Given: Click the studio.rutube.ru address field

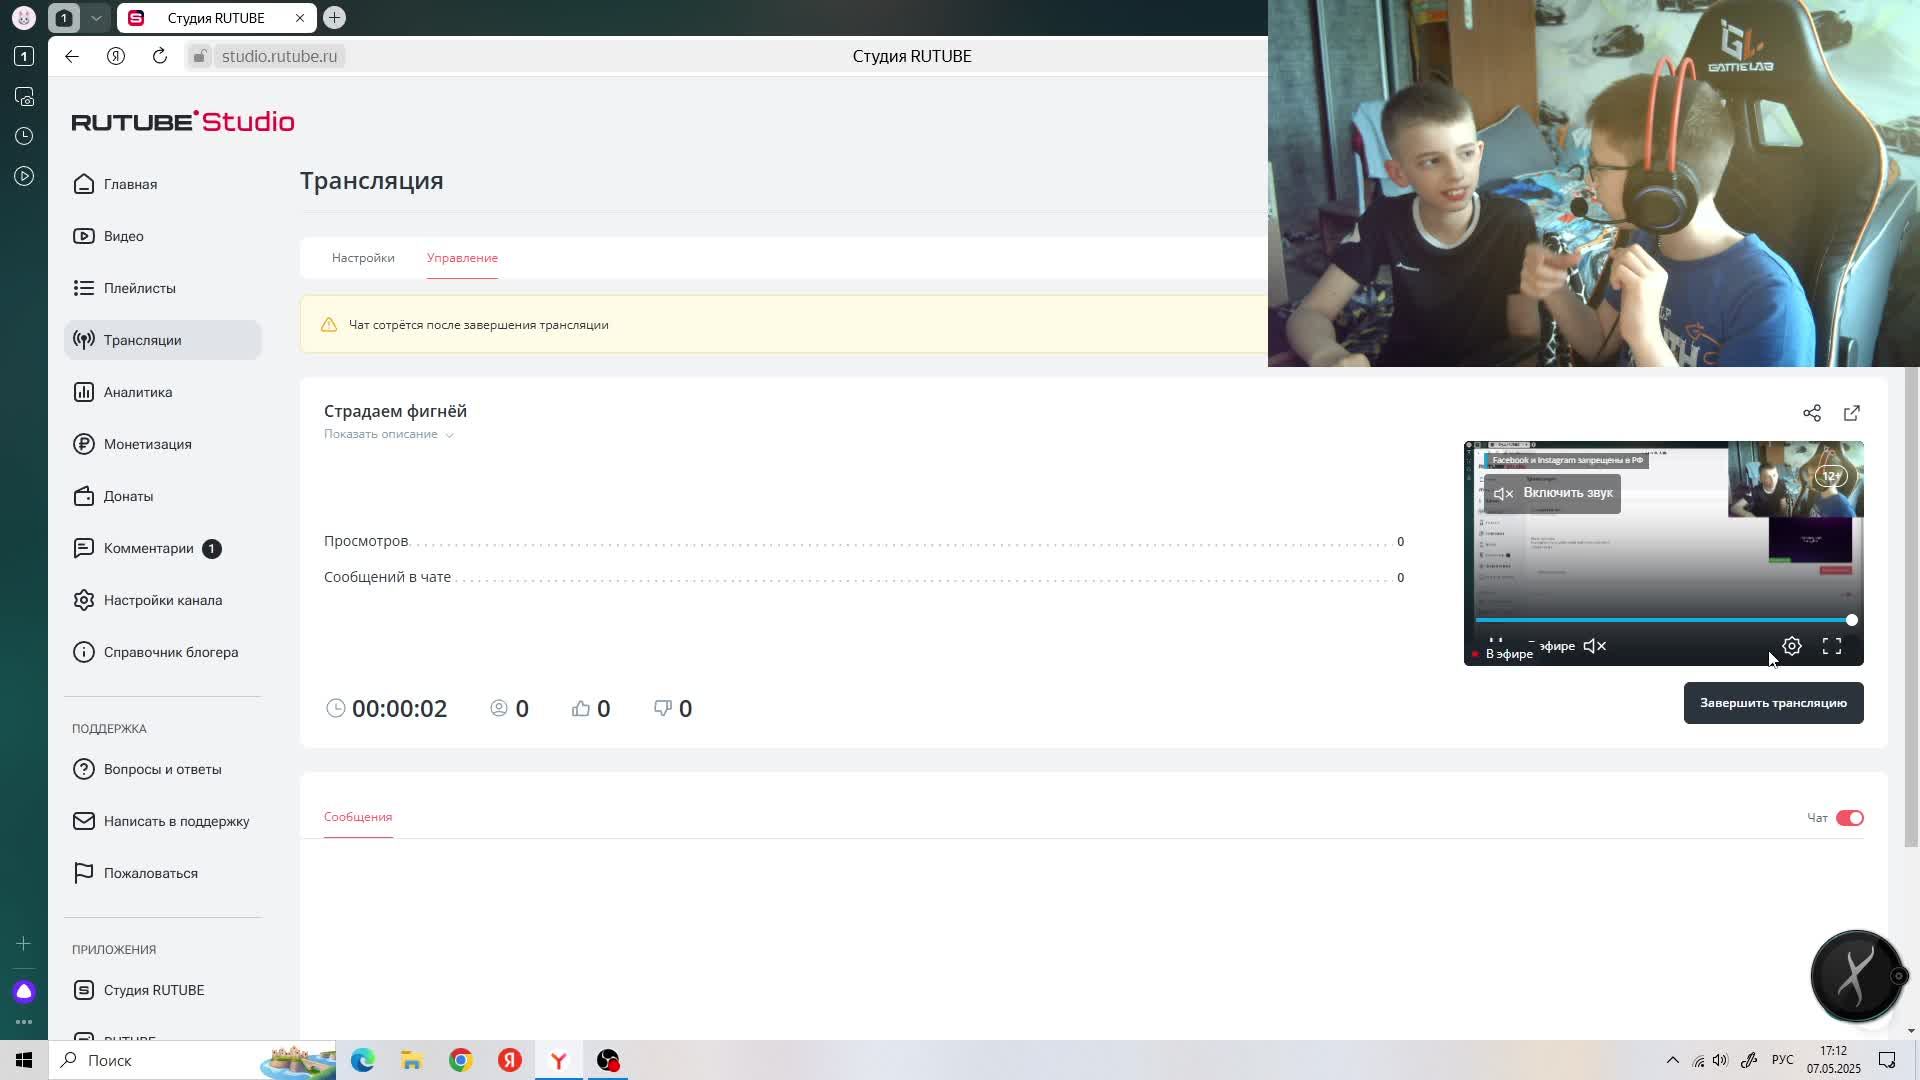Looking at the screenshot, I should coord(279,56).
